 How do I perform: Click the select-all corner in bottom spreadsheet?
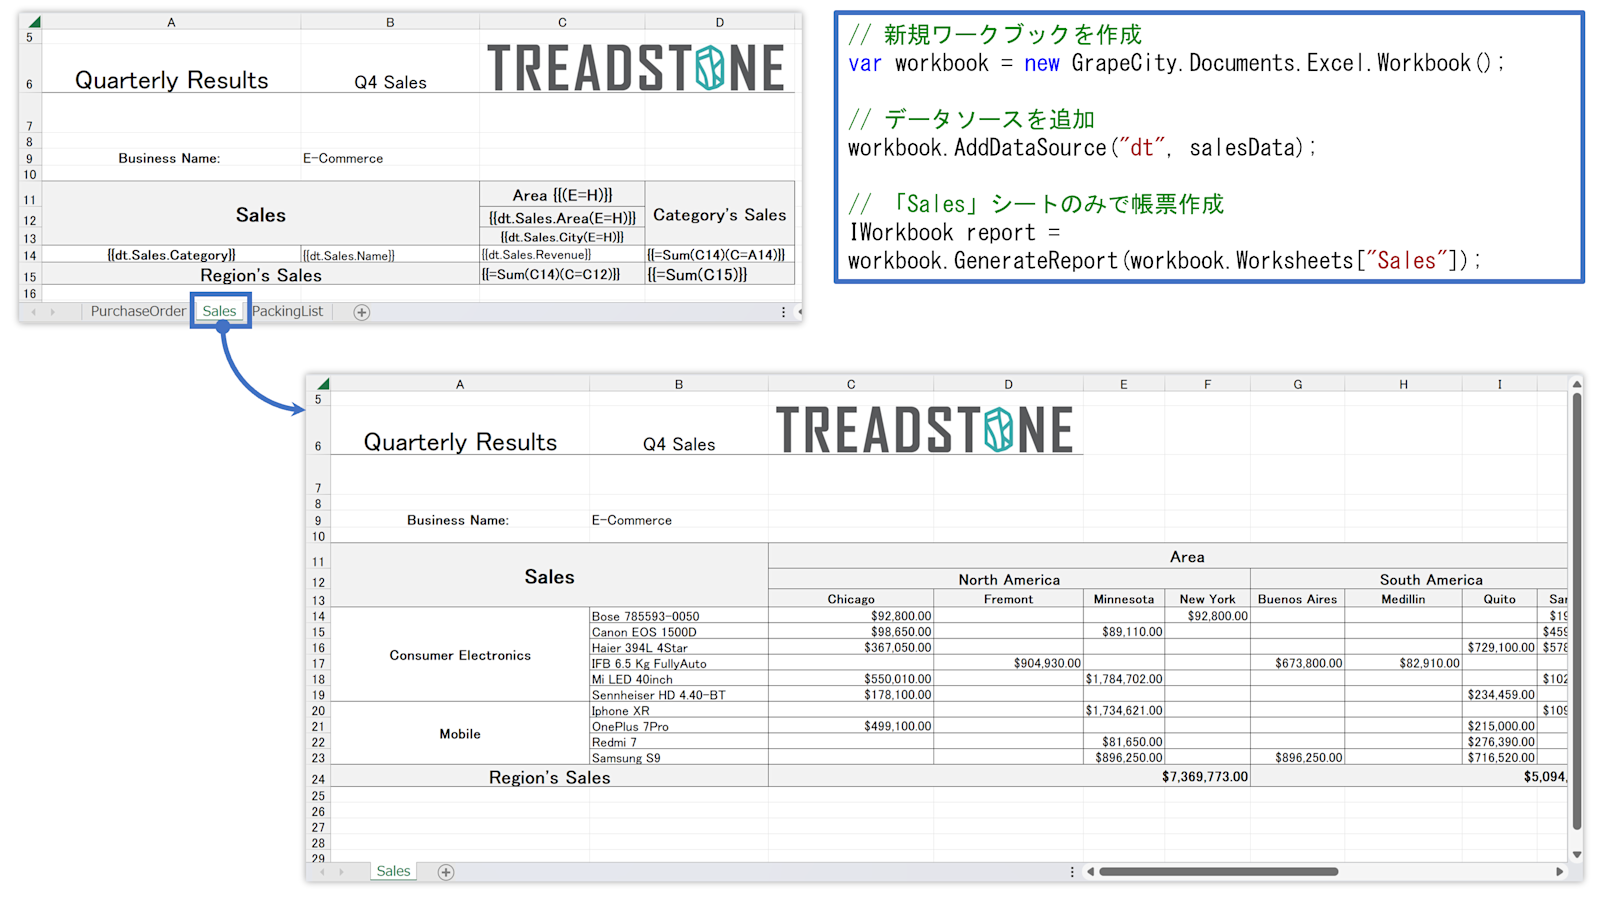coord(322,383)
